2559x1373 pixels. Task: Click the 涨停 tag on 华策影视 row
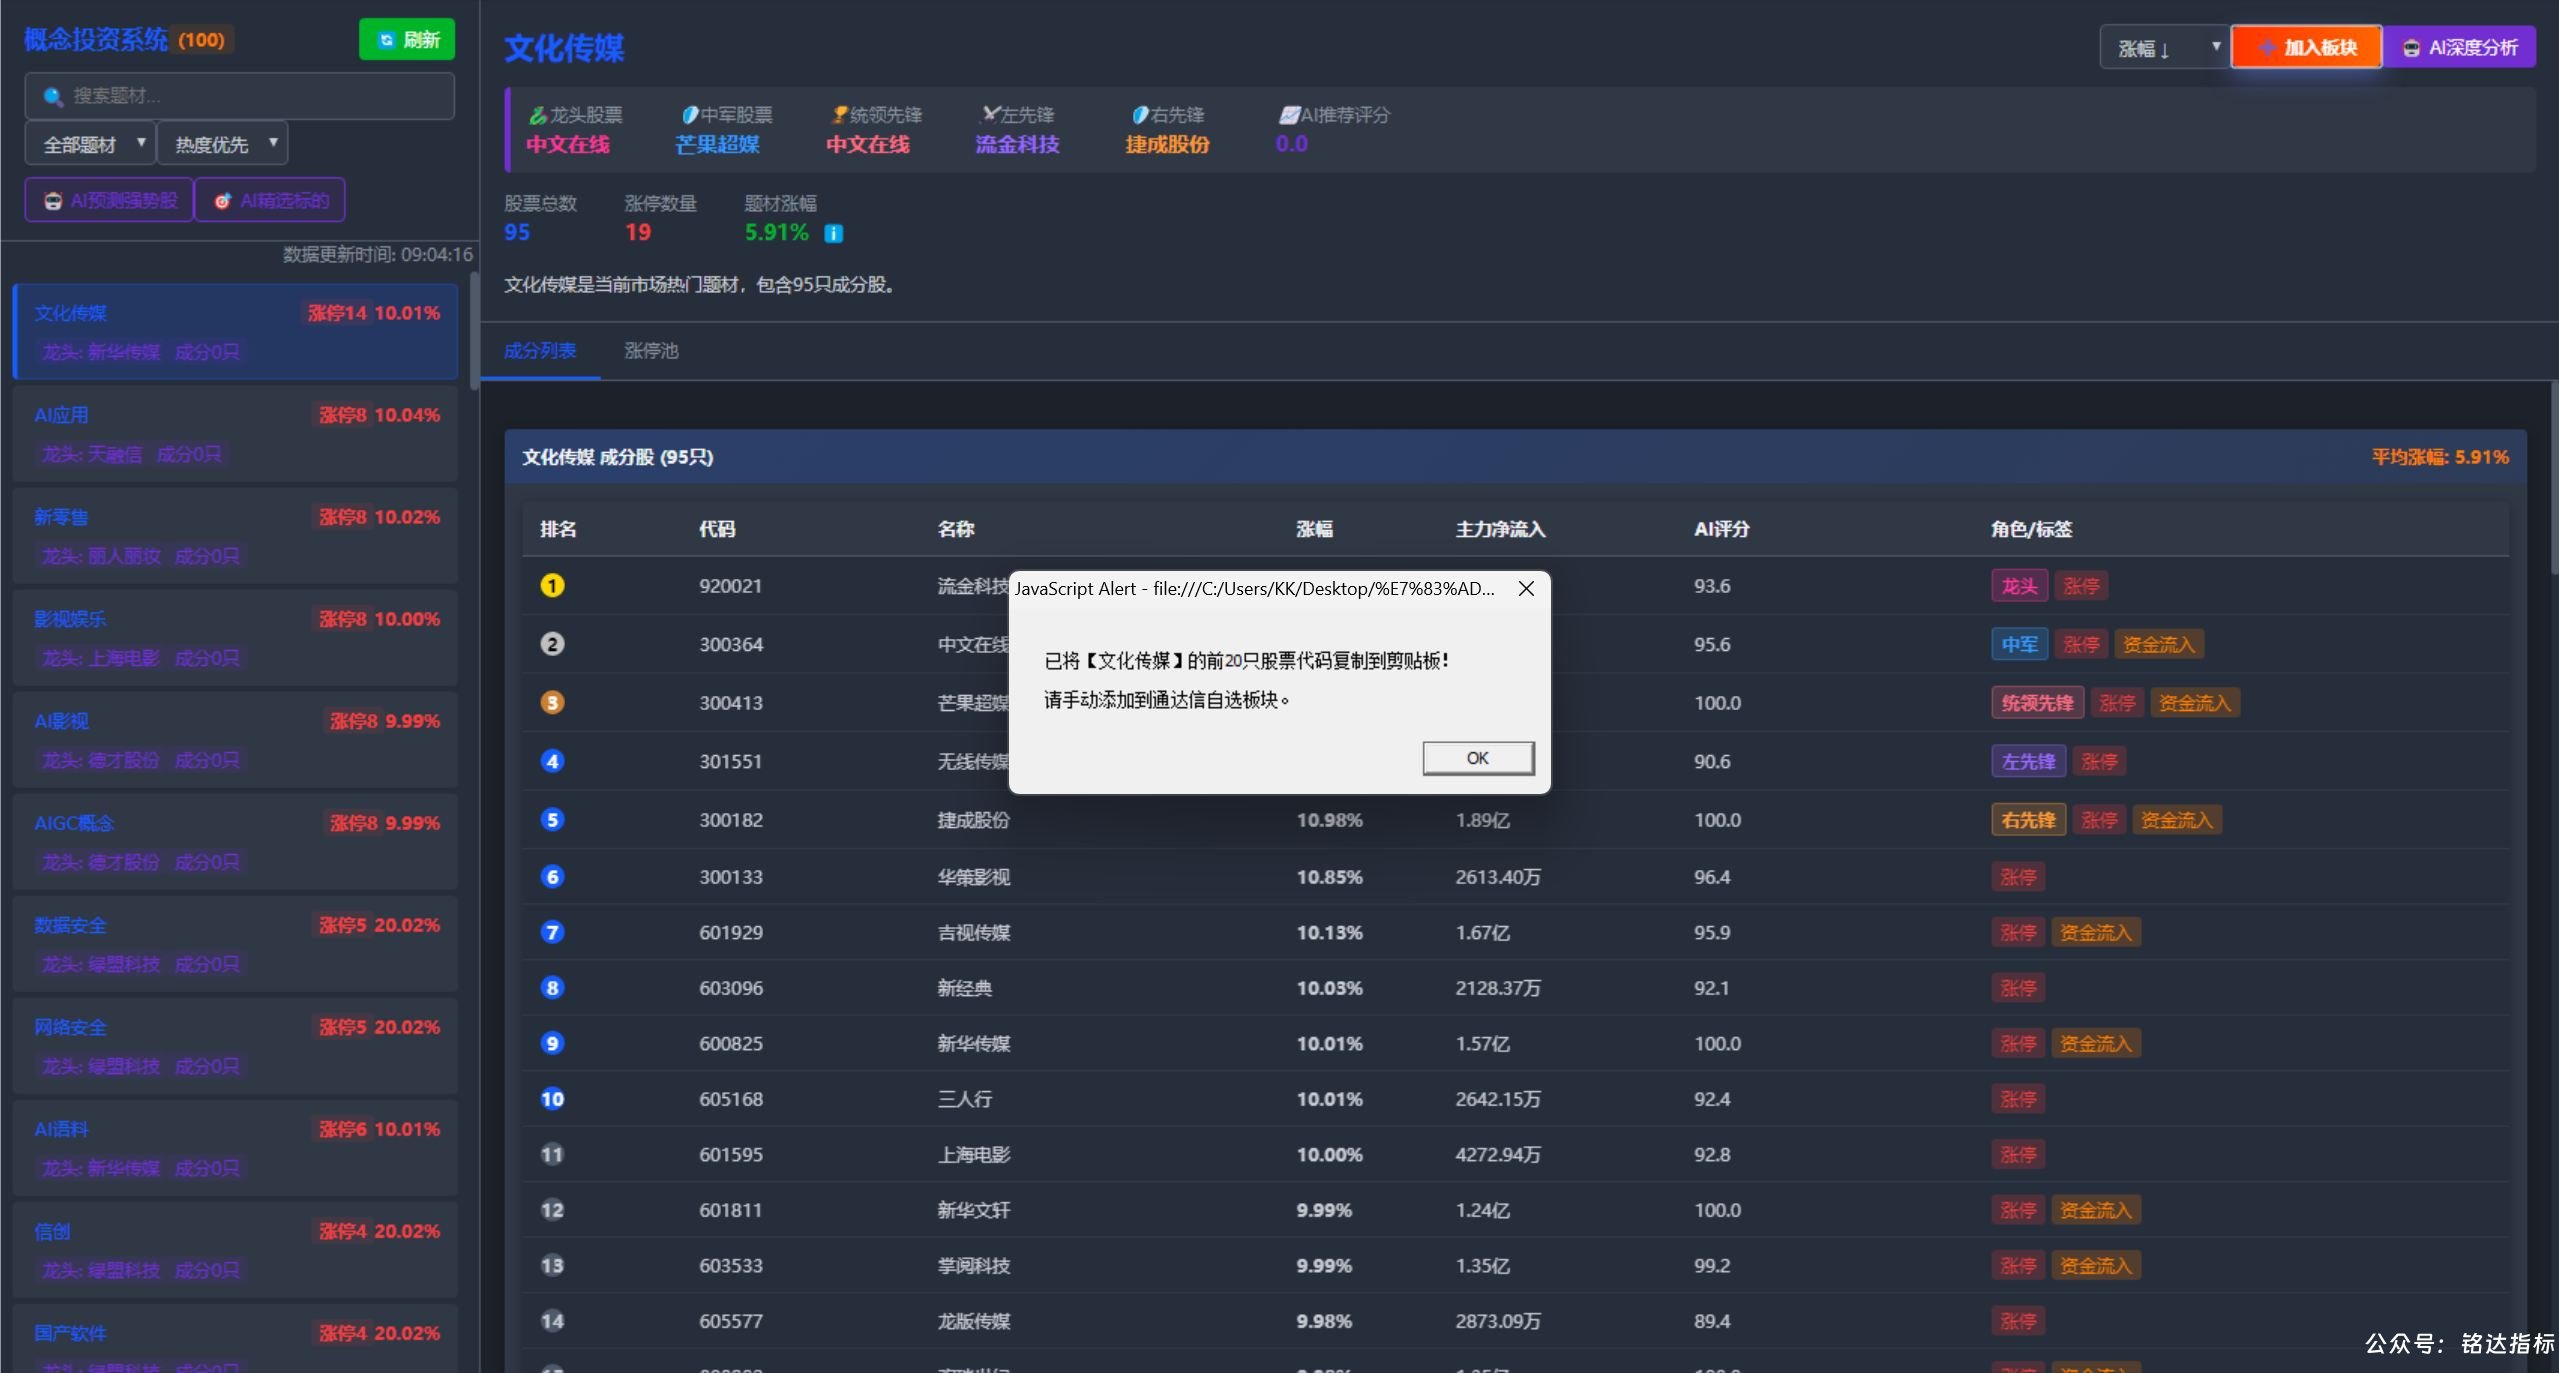[2018, 877]
